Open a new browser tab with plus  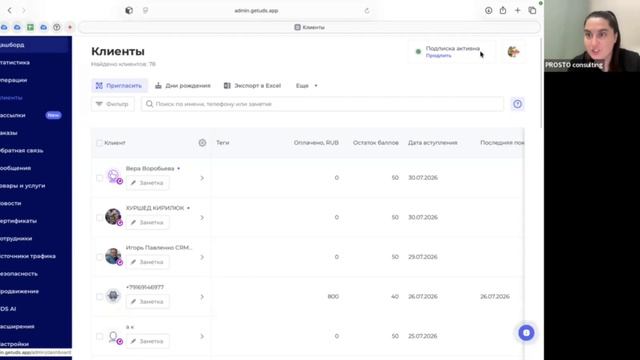pyautogui.click(x=518, y=11)
